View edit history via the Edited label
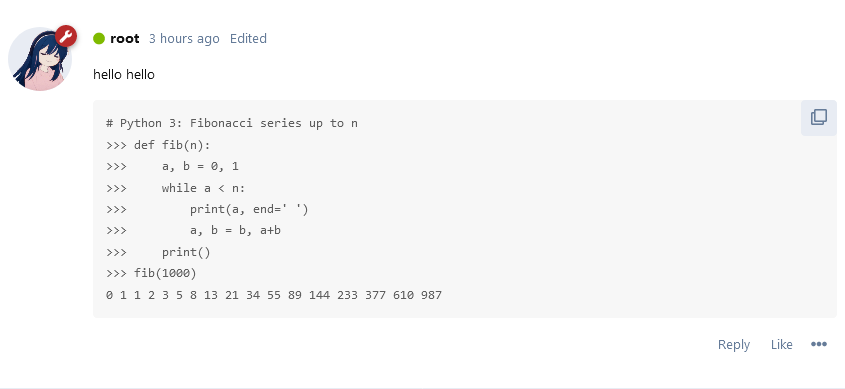 (248, 39)
